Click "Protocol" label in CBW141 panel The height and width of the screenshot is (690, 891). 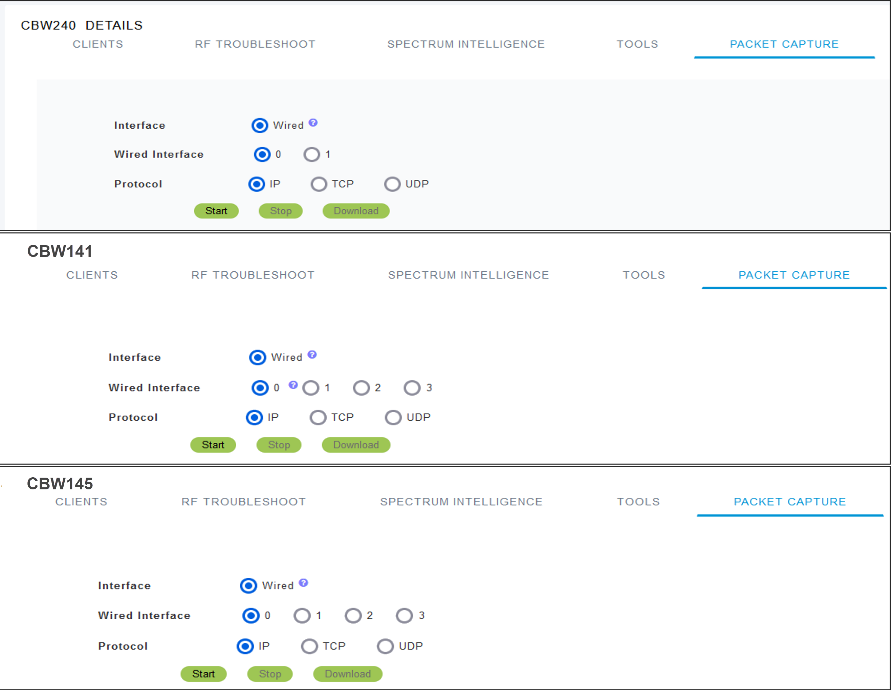[x=133, y=418]
